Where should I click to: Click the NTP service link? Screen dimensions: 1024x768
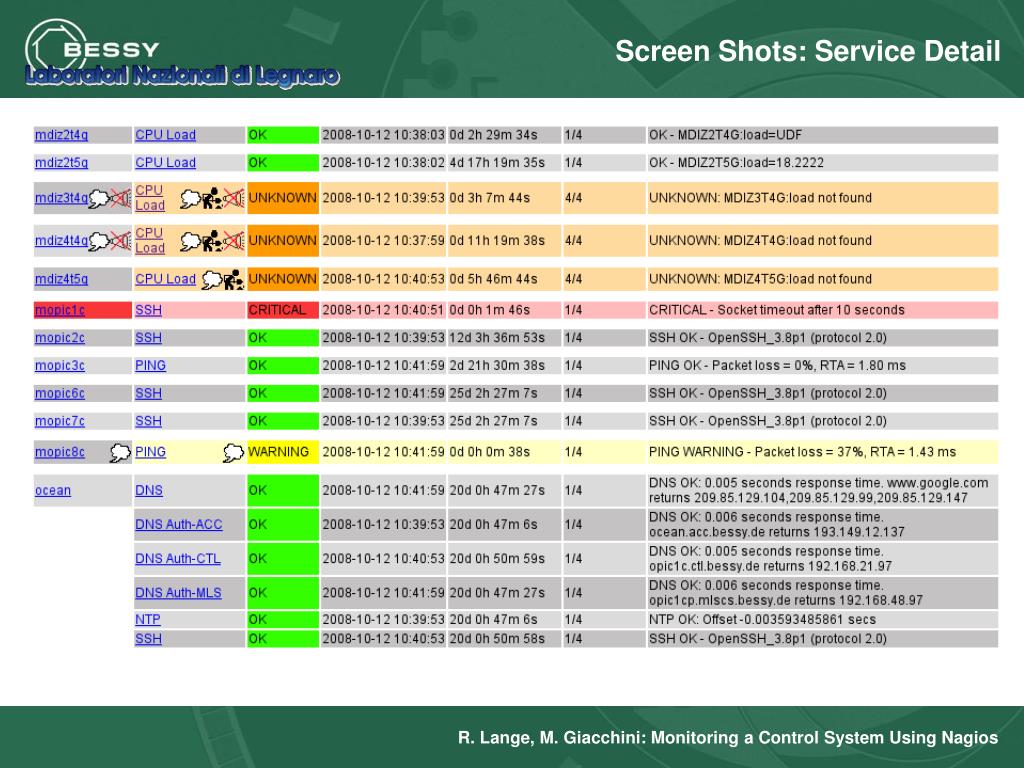tap(148, 619)
